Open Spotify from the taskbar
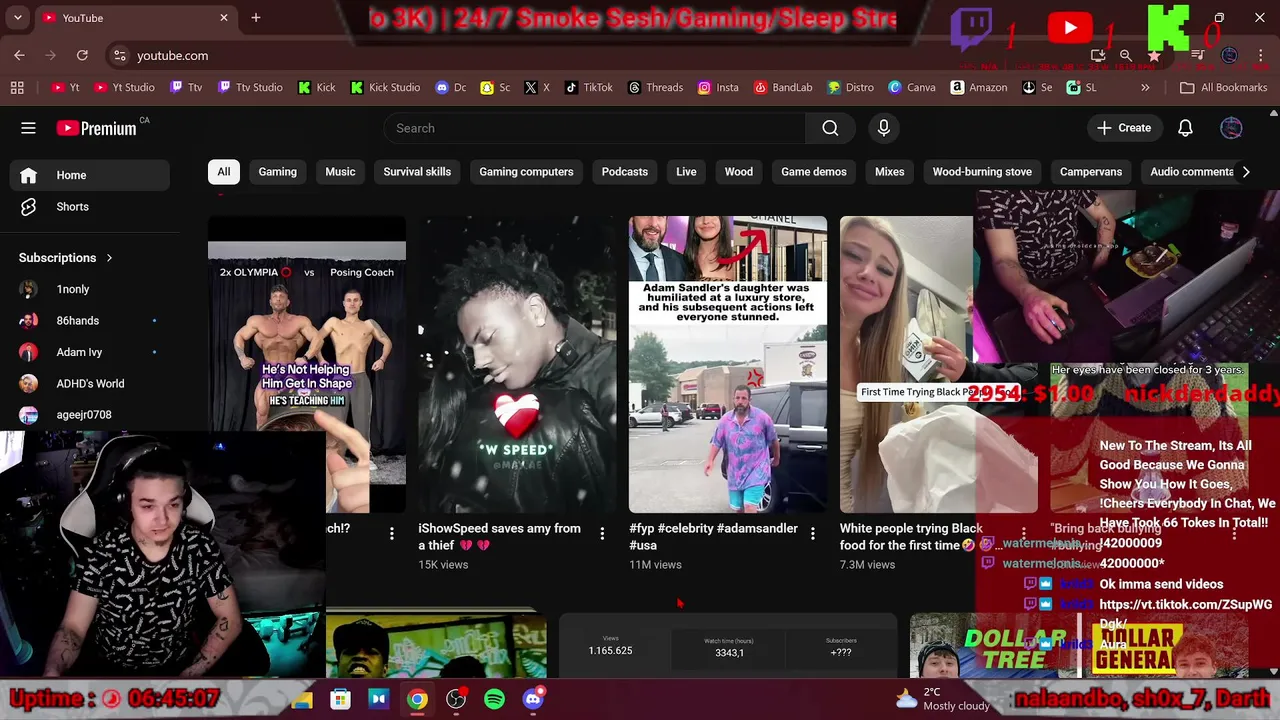Screen dimensions: 1280x720 pyautogui.click(x=494, y=699)
